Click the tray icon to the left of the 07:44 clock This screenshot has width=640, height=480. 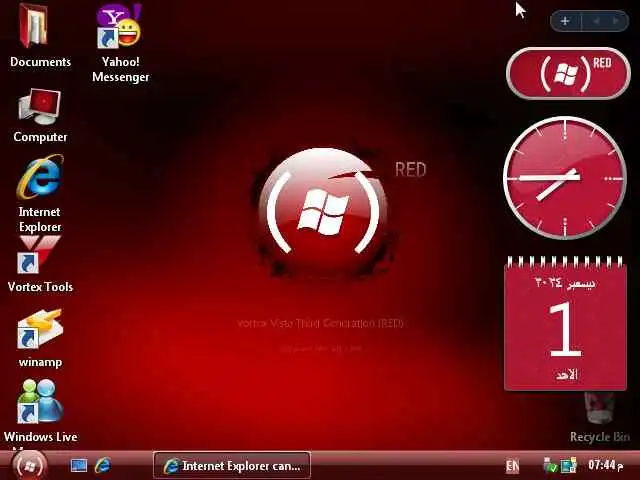point(569,465)
